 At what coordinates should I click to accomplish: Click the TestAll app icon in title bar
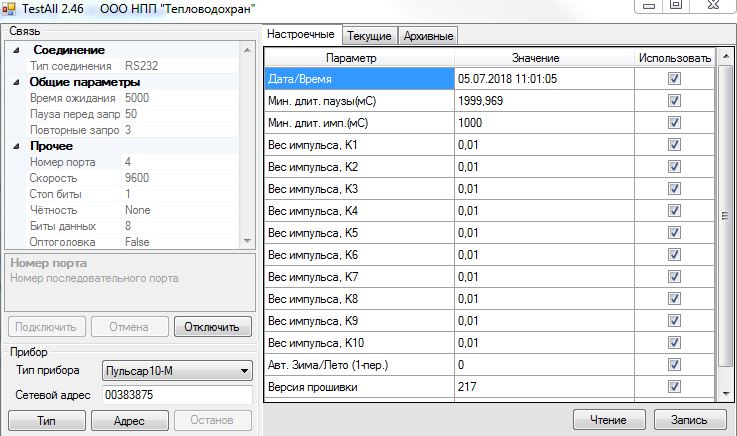tap(10, 8)
